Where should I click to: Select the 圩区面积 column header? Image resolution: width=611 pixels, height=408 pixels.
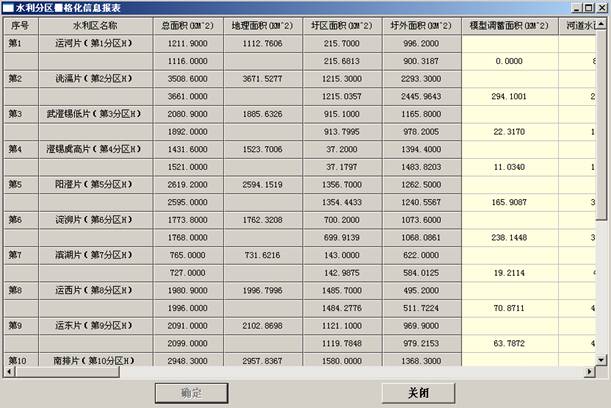coord(331,24)
